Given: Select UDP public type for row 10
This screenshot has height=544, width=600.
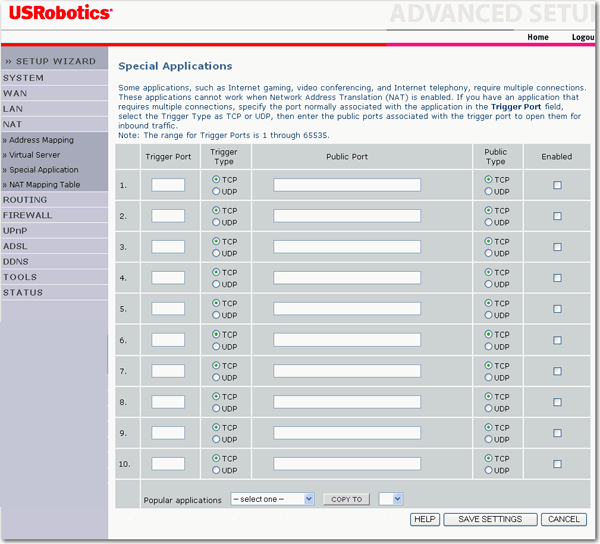Looking at the screenshot, I should point(488,470).
